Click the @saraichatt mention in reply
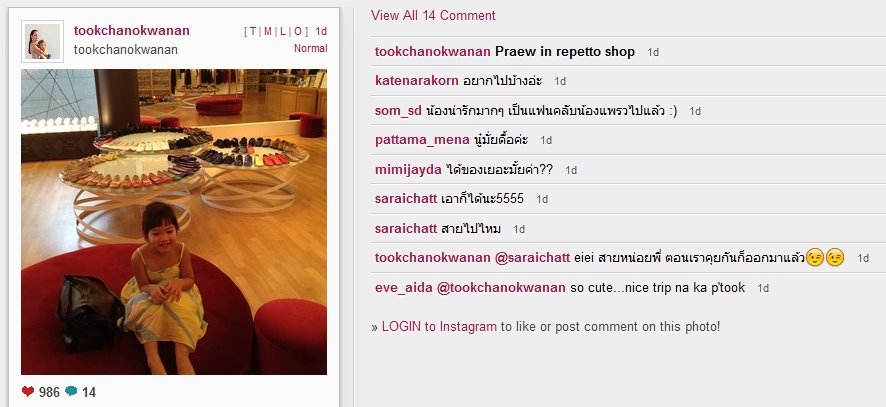 (x=532, y=258)
